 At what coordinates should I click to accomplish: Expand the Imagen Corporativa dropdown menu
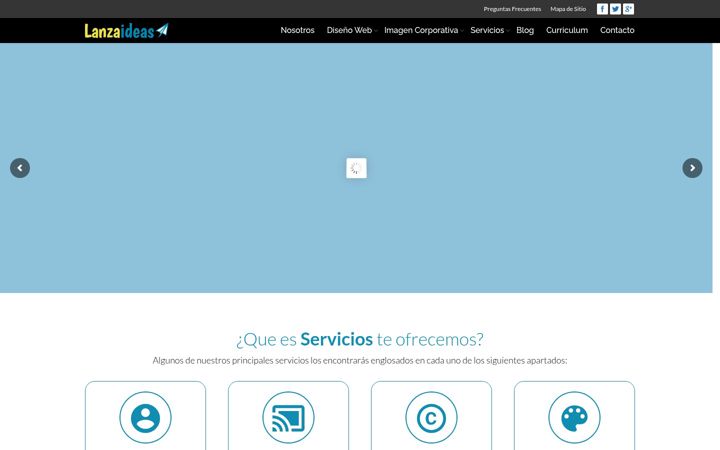(x=423, y=30)
